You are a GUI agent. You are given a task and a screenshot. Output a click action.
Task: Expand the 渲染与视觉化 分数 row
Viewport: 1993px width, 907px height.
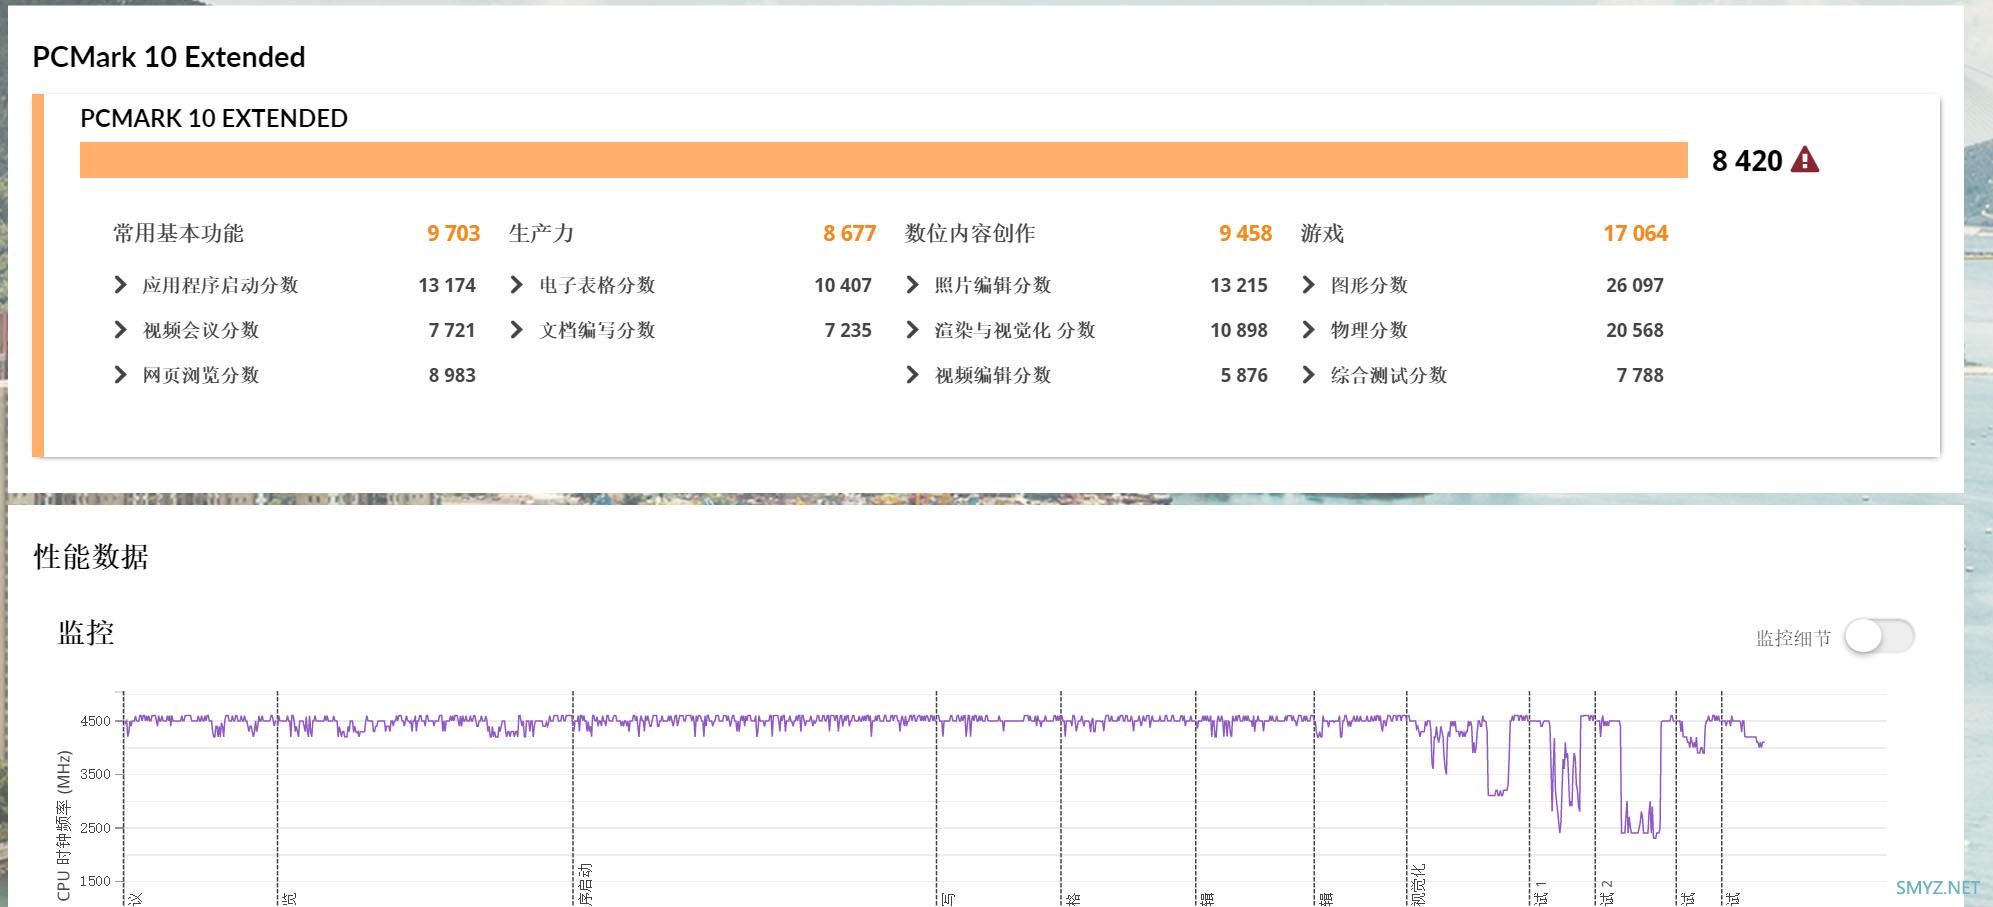(913, 330)
